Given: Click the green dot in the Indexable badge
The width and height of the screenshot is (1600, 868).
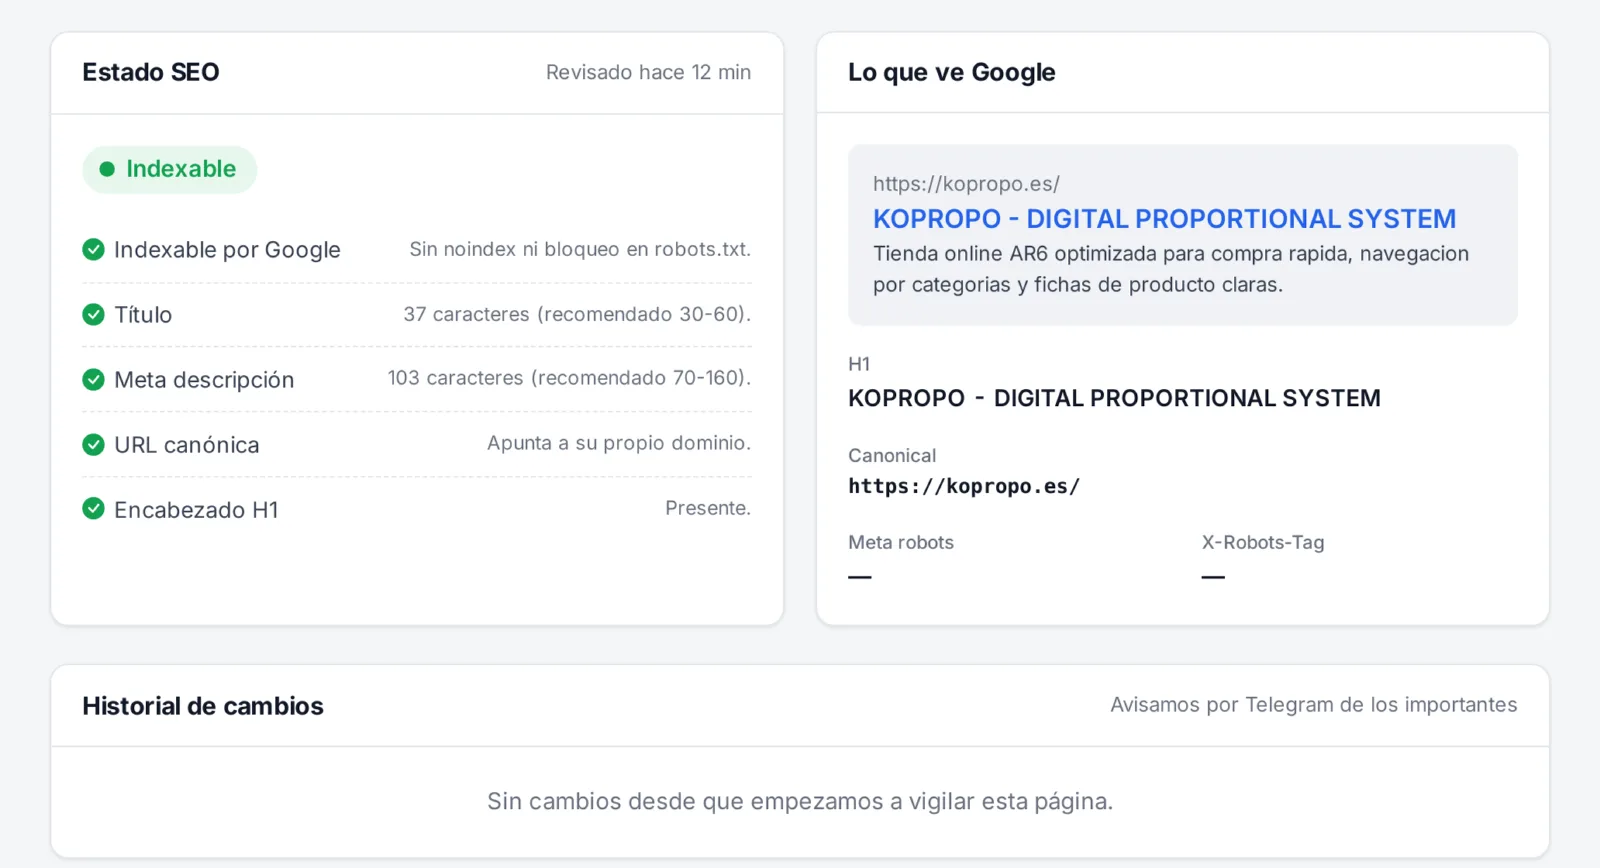Looking at the screenshot, I should (x=107, y=169).
